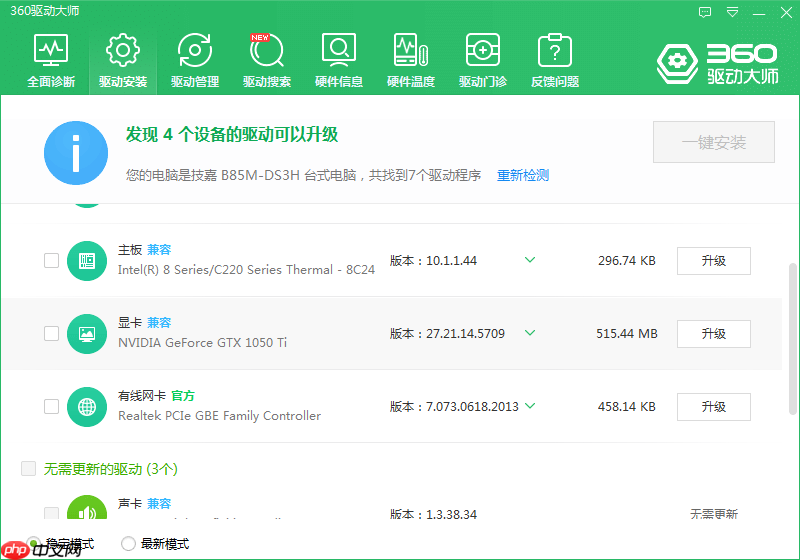Open 硬件信息 hardware info
Viewport: 800px width, 560px height.
coord(339,60)
